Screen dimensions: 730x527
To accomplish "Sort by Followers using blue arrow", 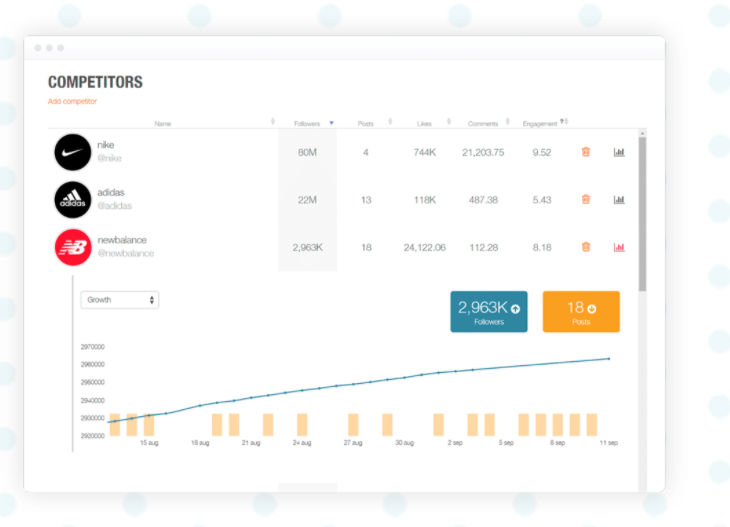I will pyautogui.click(x=331, y=123).
